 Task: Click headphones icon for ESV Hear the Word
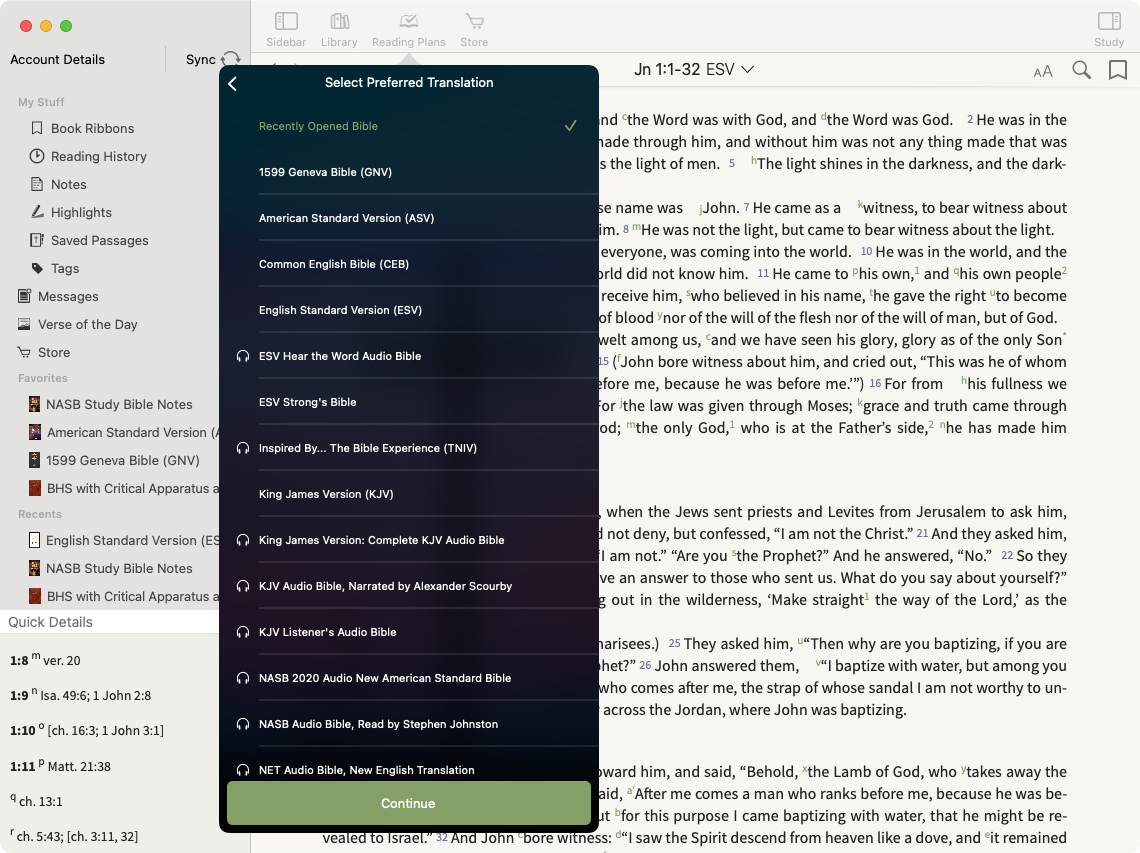click(x=243, y=356)
